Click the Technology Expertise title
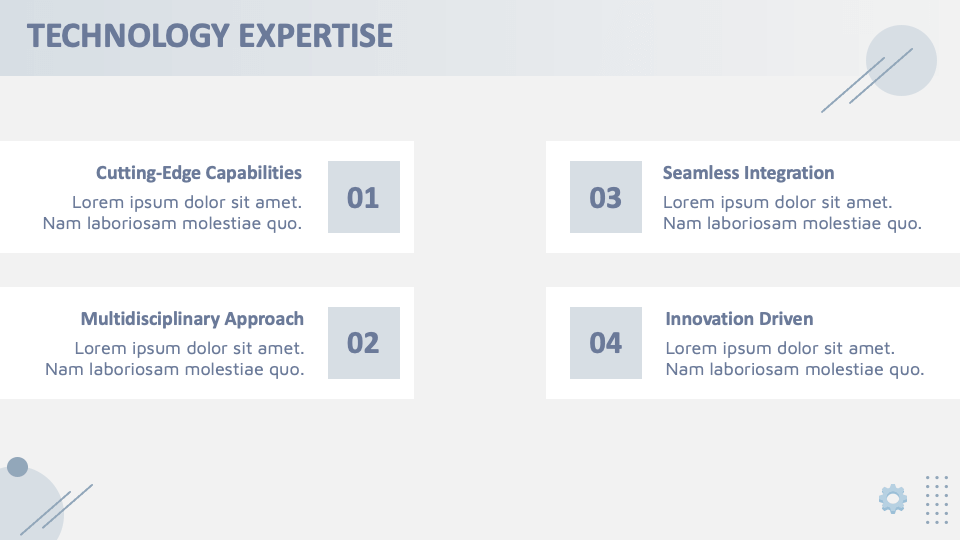 (x=210, y=36)
